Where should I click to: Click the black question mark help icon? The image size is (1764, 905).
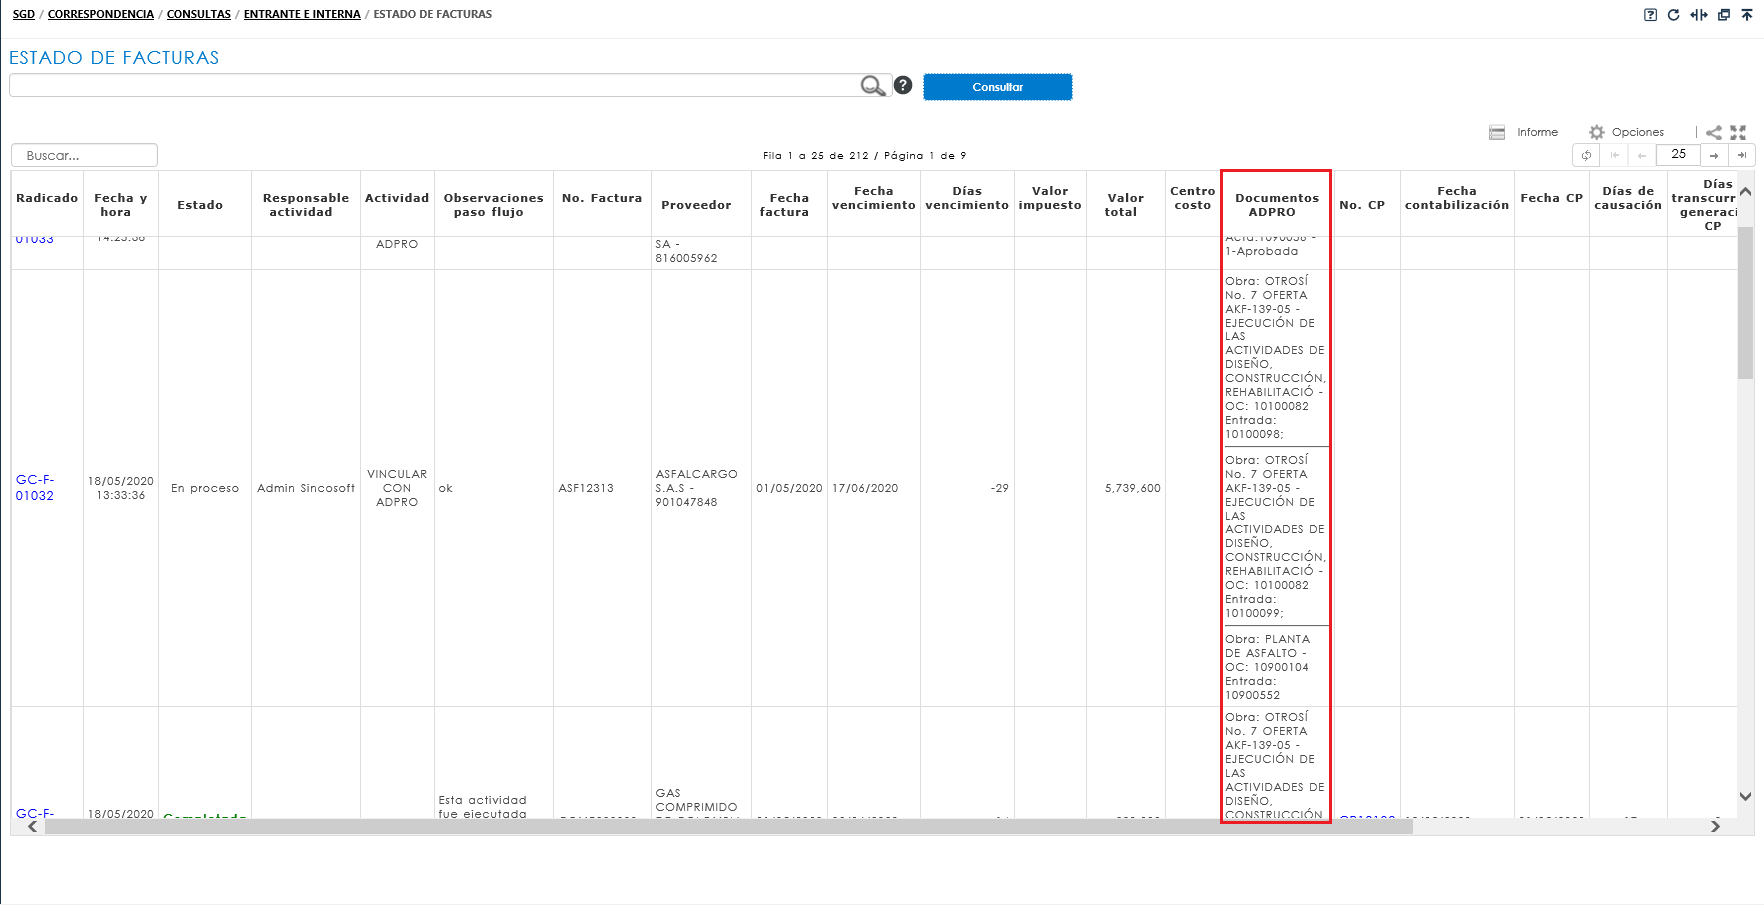[x=903, y=86]
